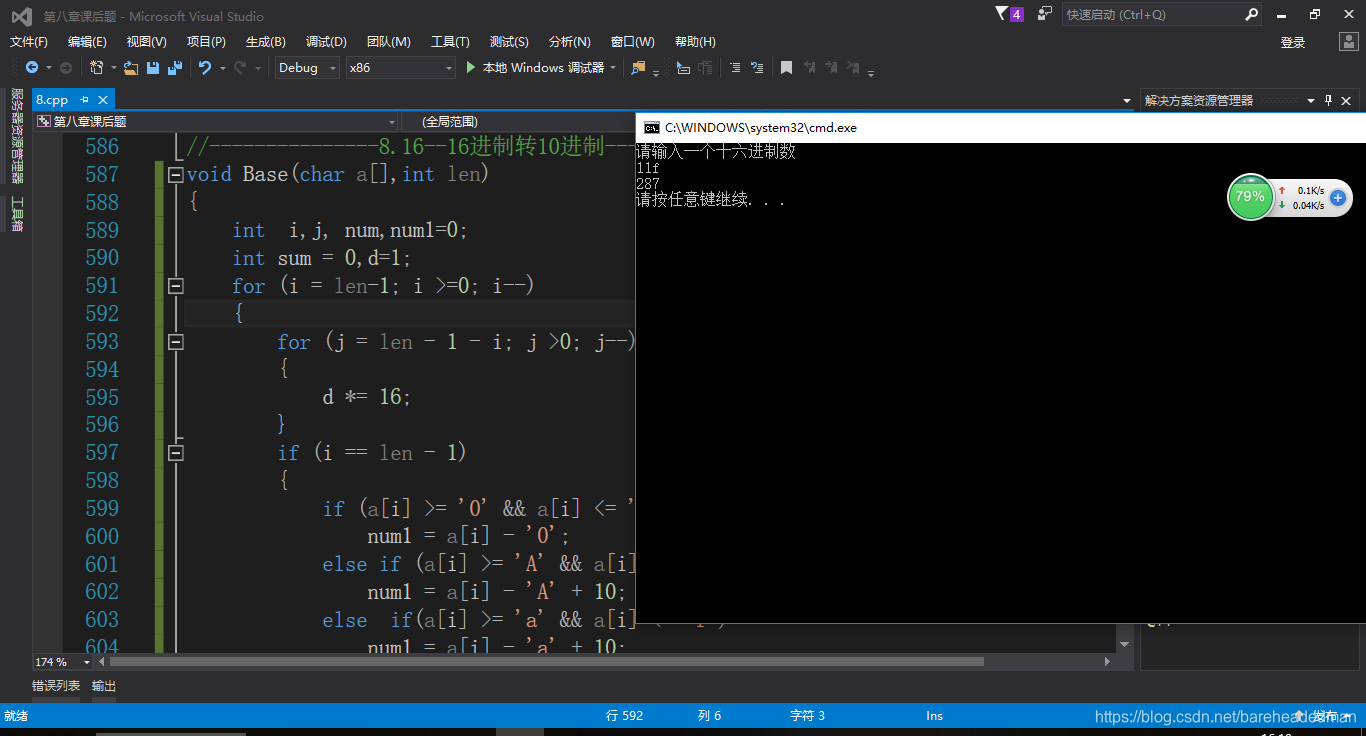Screen dimensions: 1366x736
Task: Click the cmd.exe window title icon
Action: [651, 127]
